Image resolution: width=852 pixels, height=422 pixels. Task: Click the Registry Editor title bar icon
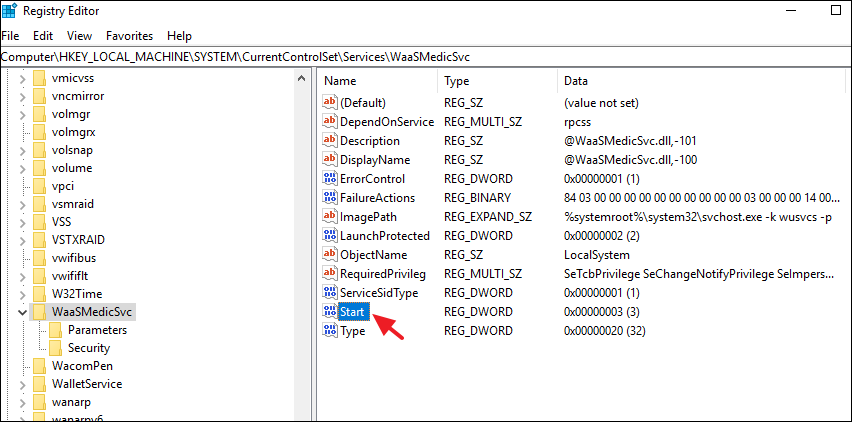(9, 10)
